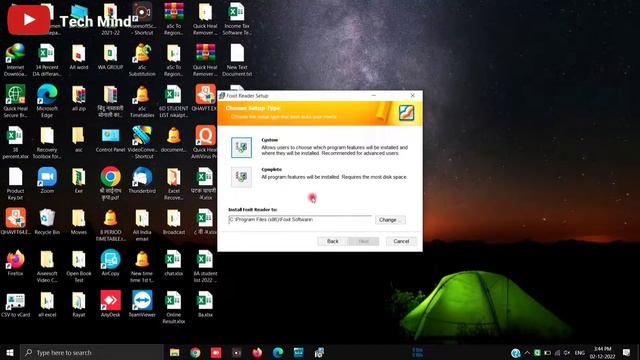Select the Open Book Test folder
640x360 pixels.
pyautogui.click(x=79, y=266)
